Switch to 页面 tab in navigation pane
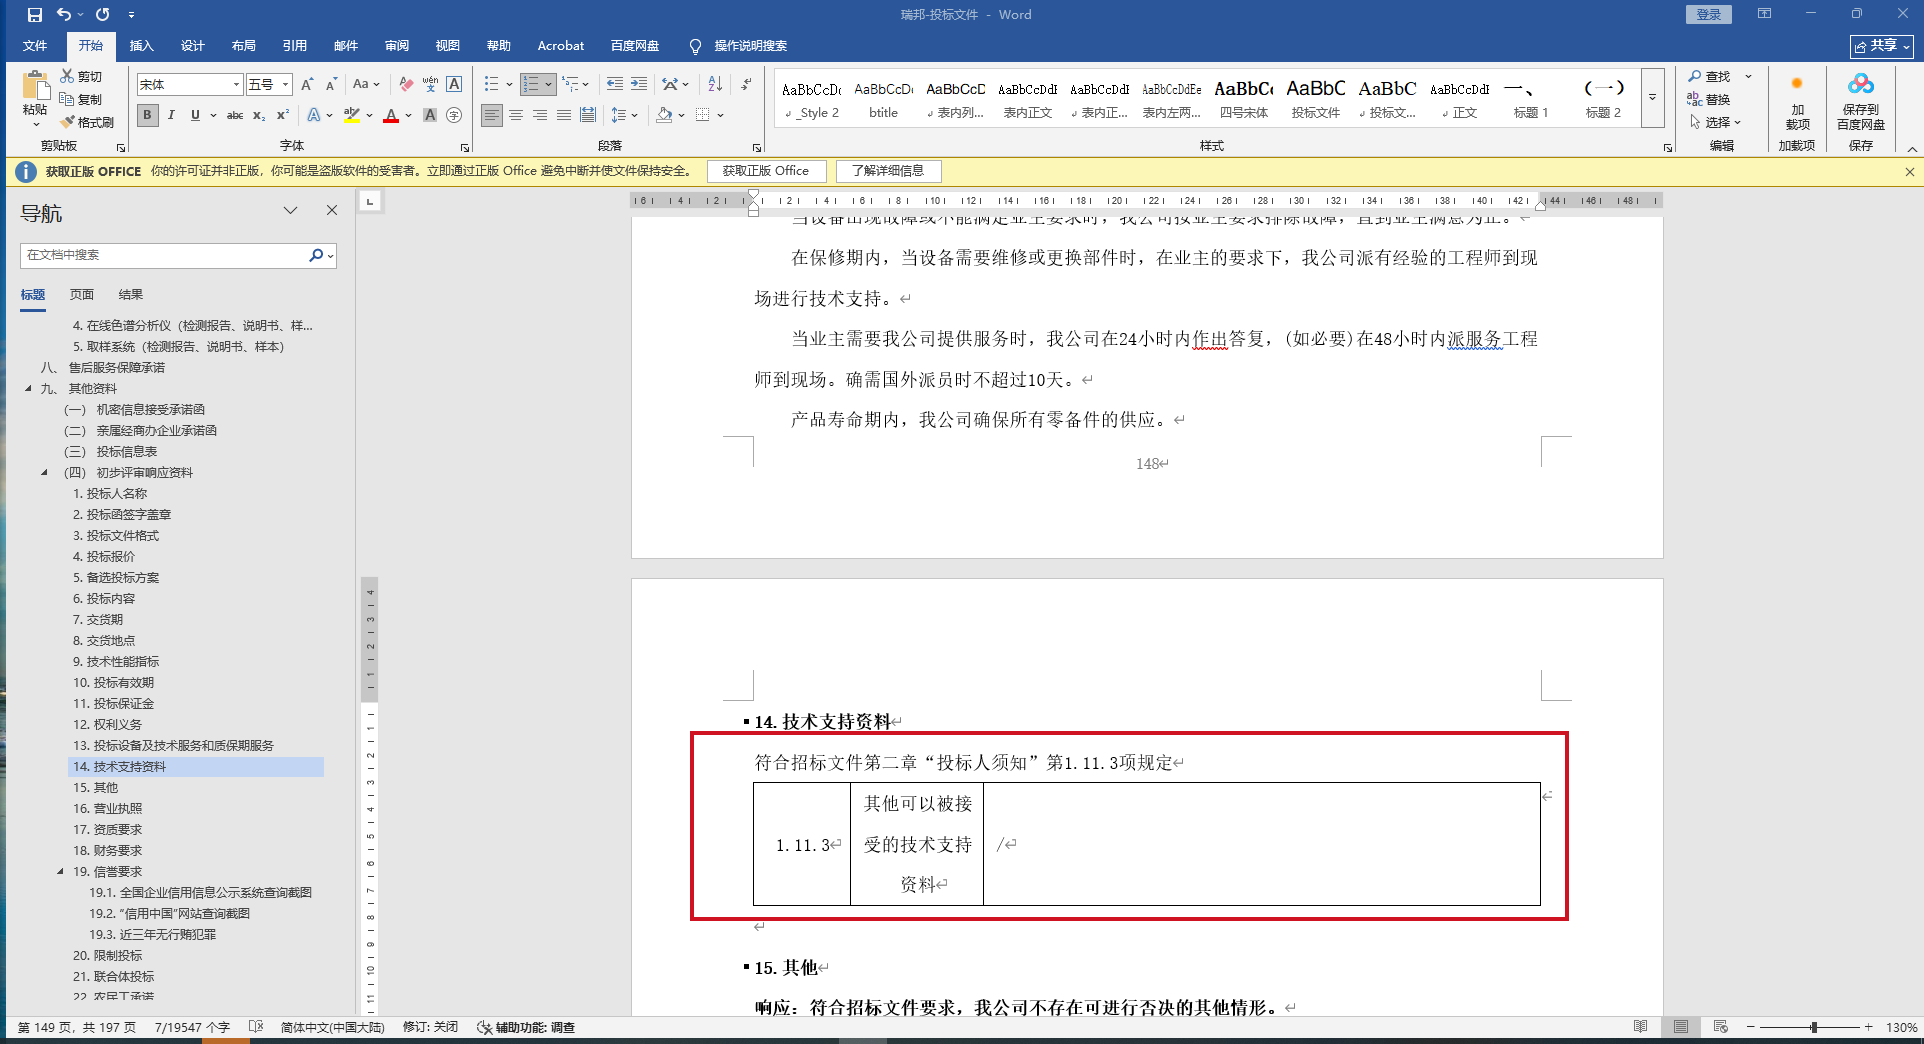The image size is (1924, 1044). pyautogui.click(x=82, y=295)
